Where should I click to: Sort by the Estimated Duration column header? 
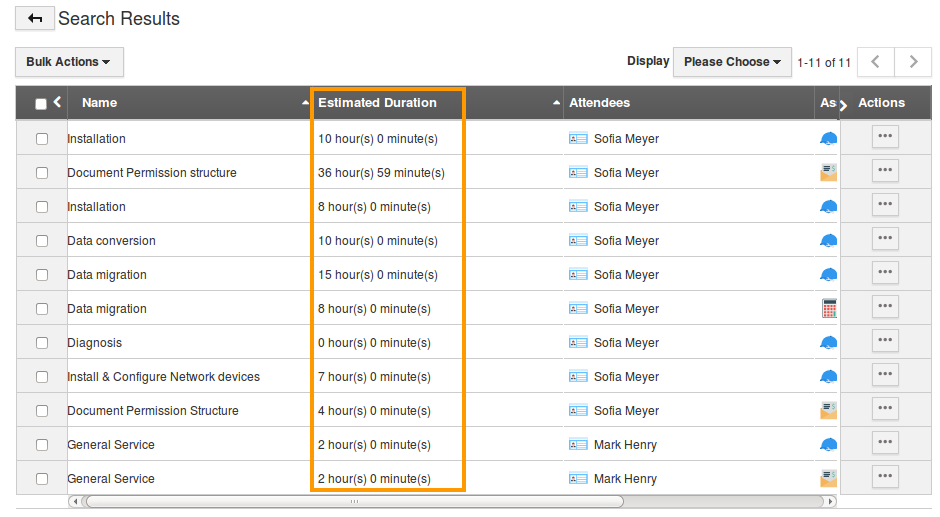[377, 103]
